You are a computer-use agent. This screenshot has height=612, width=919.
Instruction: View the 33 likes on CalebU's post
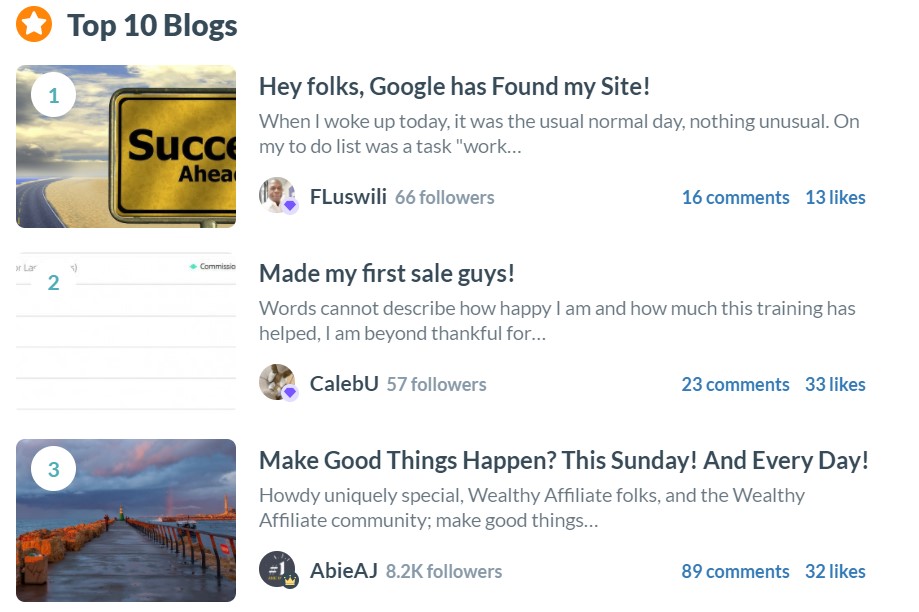click(835, 384)
